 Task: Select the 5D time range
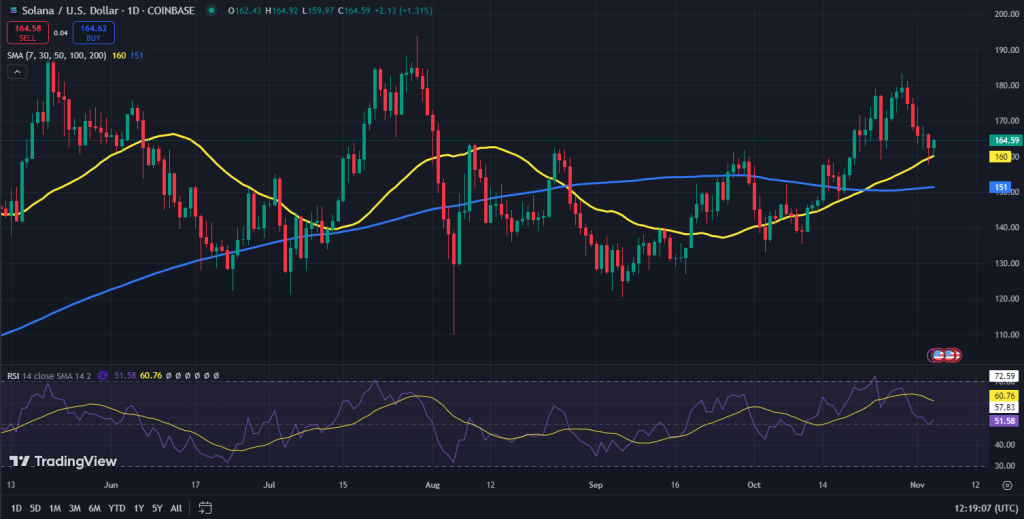[35, 507]
